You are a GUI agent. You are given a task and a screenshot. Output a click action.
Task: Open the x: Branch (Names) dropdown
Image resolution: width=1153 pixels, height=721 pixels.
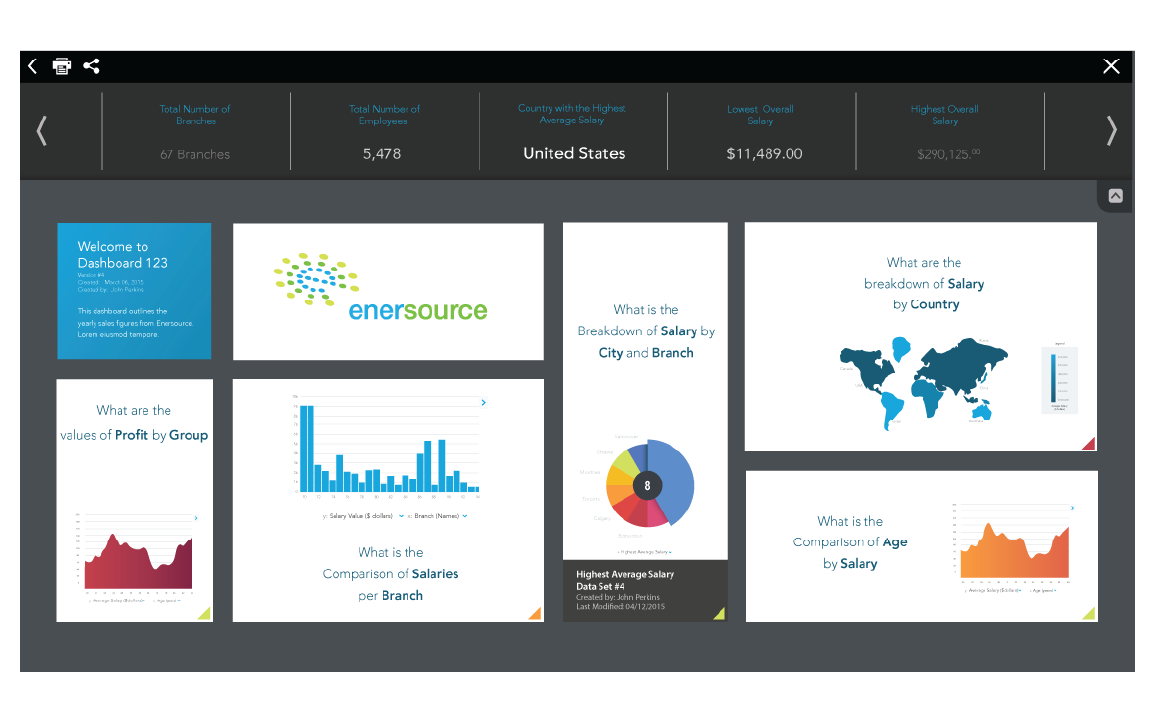465,516
